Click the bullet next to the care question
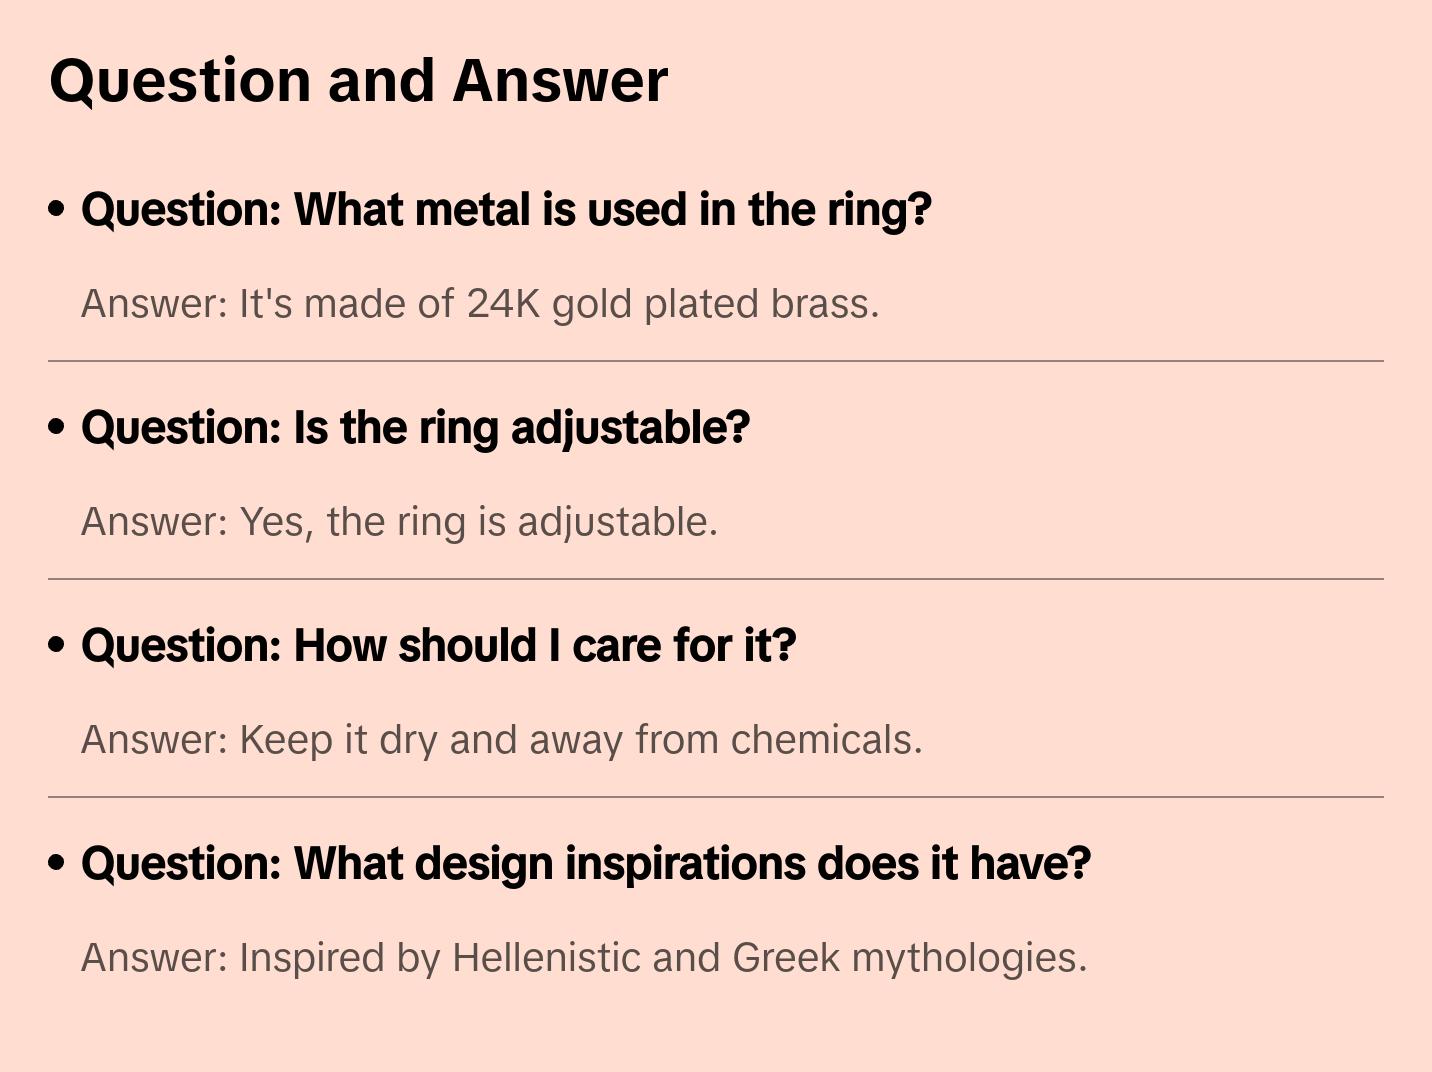Viewport: 1432px width, 1072px height. [57, 645]
